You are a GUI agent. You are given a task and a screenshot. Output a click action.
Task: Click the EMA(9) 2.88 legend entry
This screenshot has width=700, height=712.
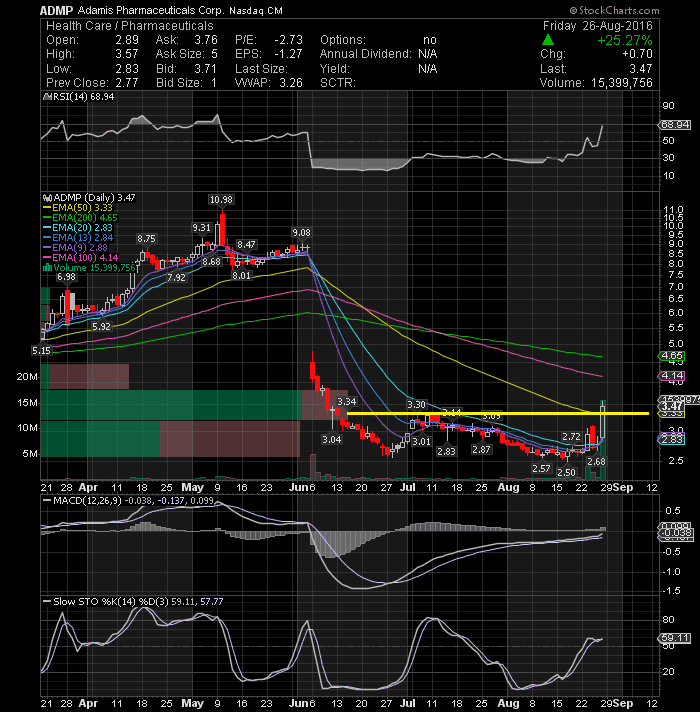(75, 247)
